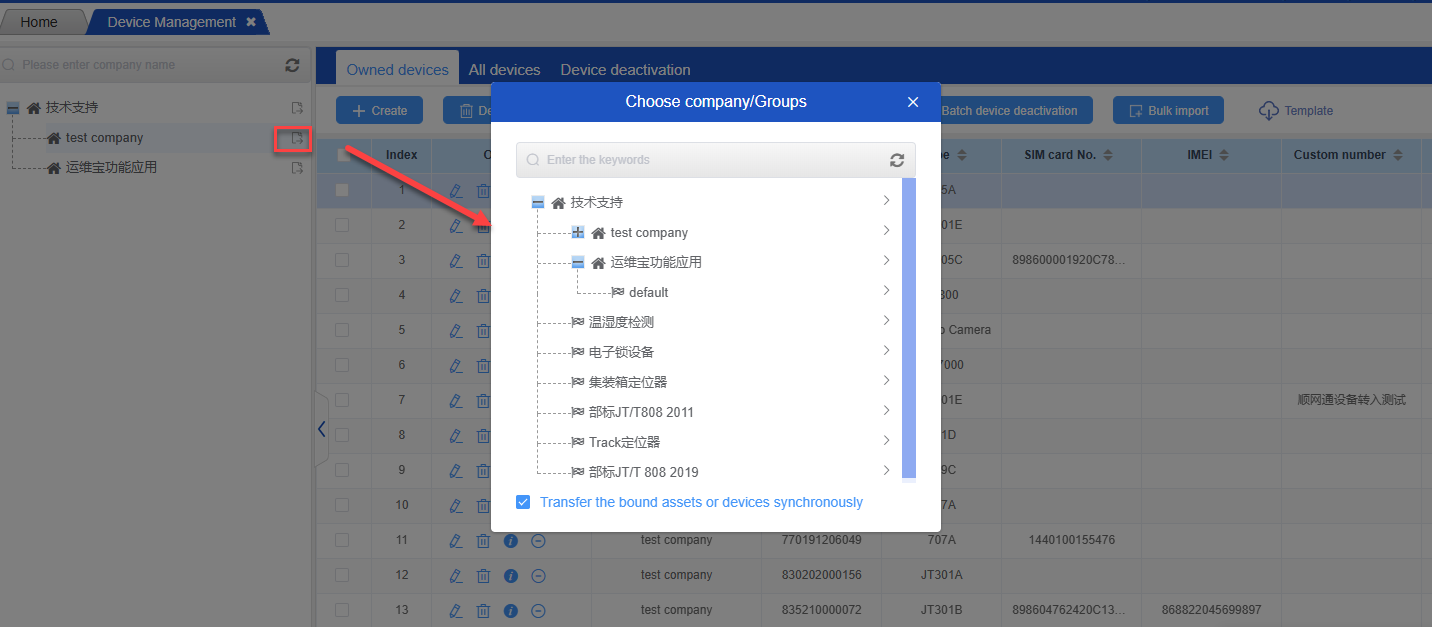Click minus circle icon in row 11
This screenshot has width=1432, height=627.
coord(538,540)
